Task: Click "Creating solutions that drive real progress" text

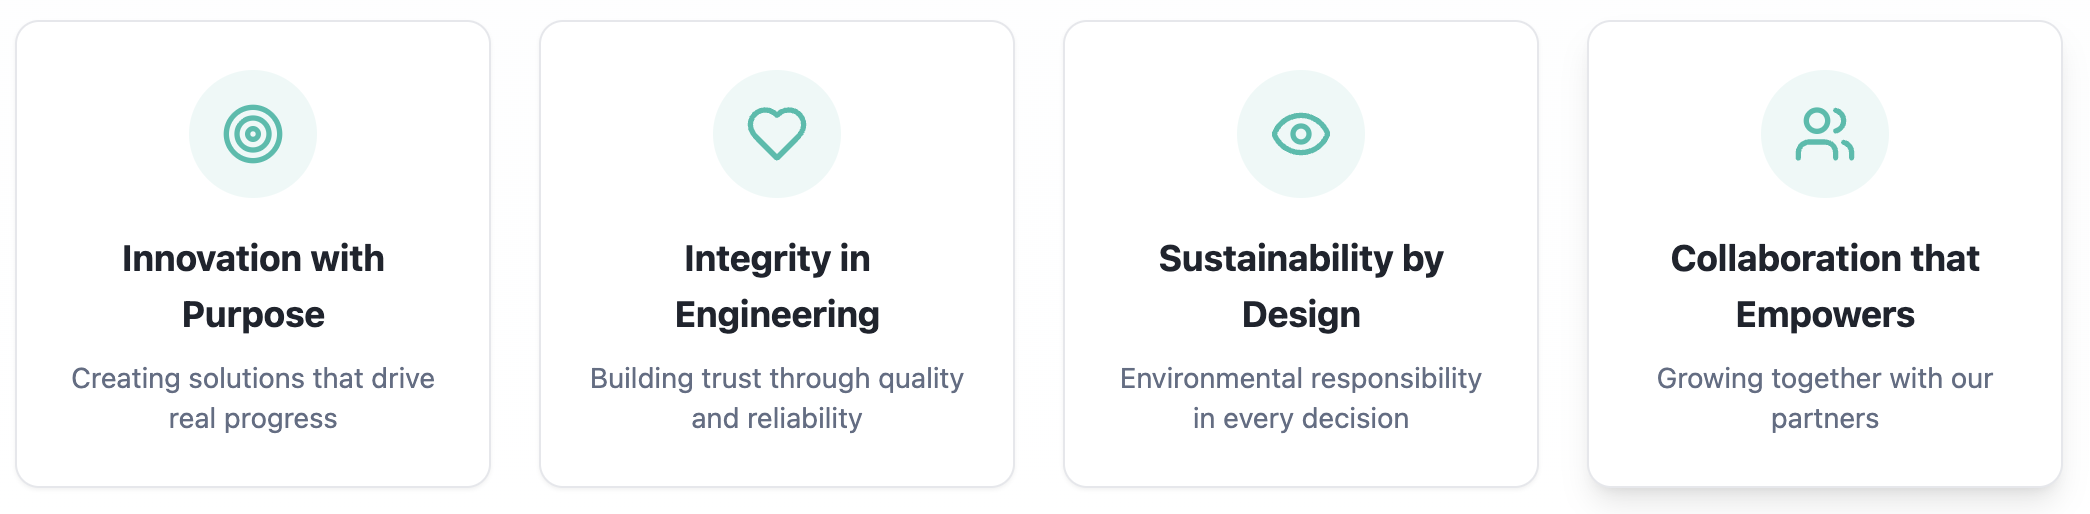Action: (253, 398)
